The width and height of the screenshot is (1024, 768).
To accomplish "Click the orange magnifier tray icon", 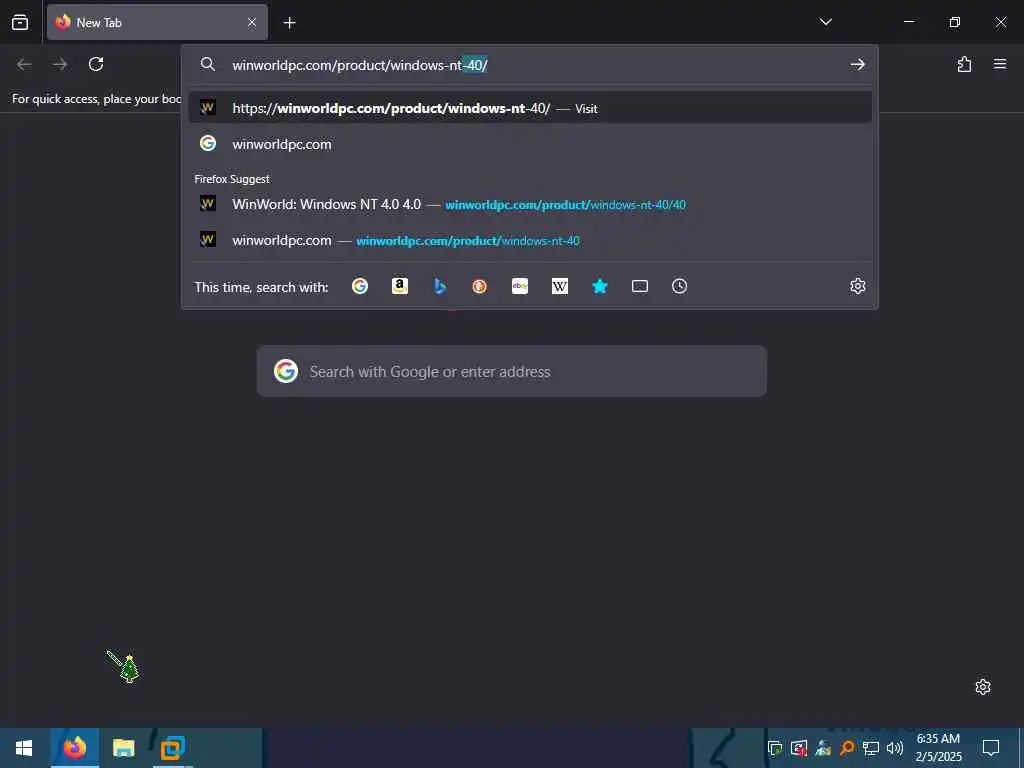I will coord(847,748).
